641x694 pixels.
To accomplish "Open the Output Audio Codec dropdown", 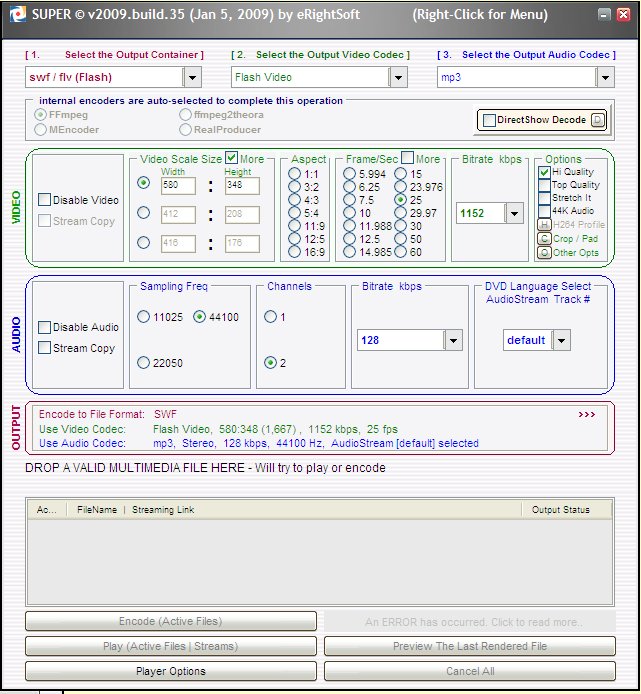I will [605, 77].
